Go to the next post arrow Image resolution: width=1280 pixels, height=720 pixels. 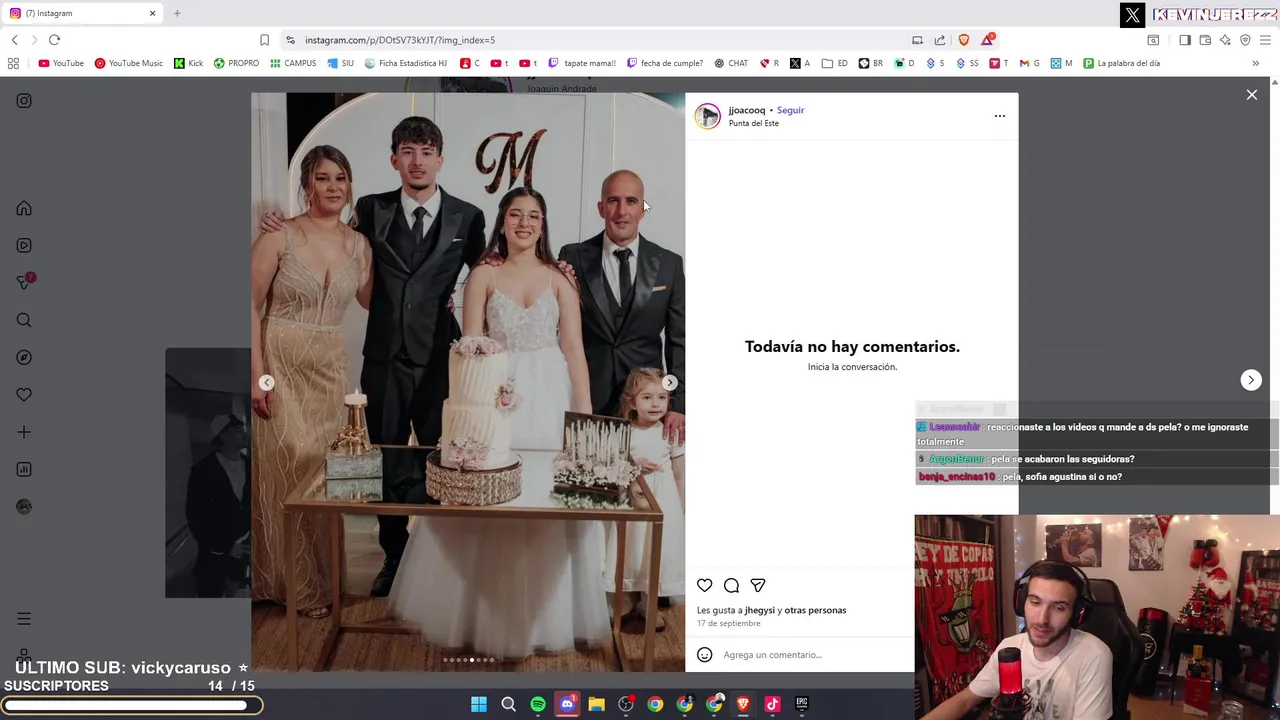(1250, 380)
